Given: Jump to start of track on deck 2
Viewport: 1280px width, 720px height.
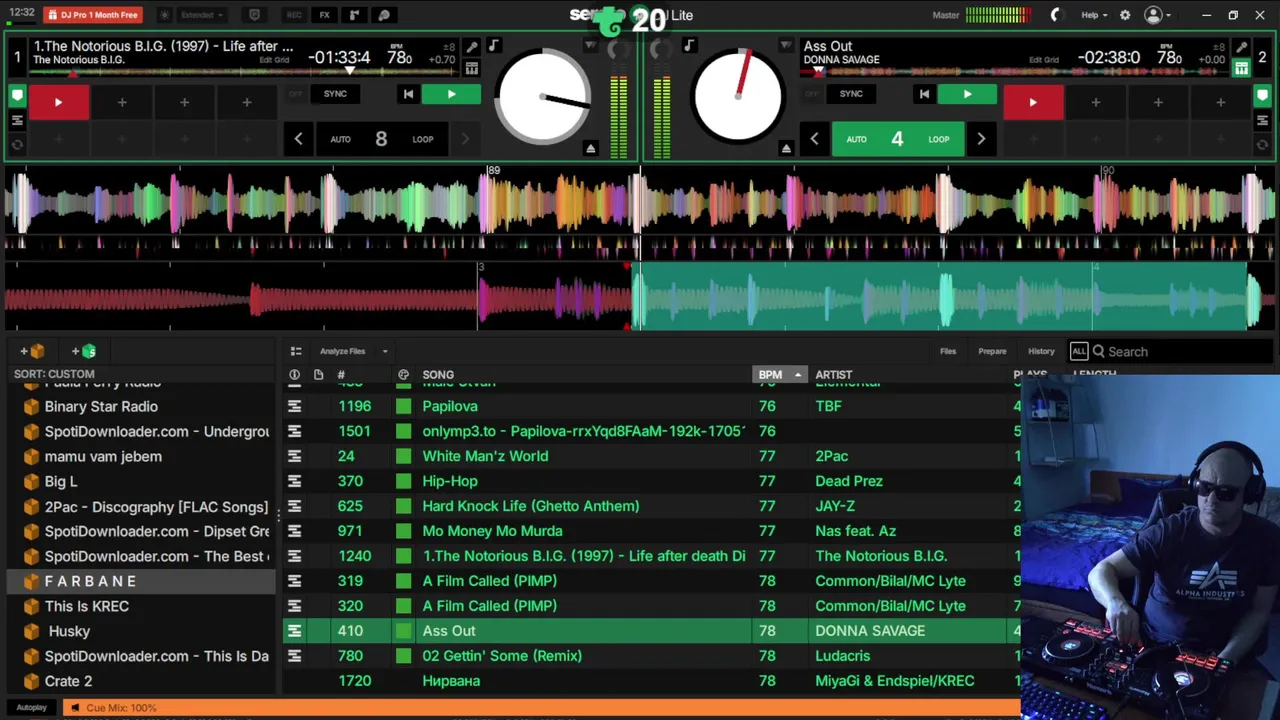Looking at the screenshot, I should pos(924,94).
